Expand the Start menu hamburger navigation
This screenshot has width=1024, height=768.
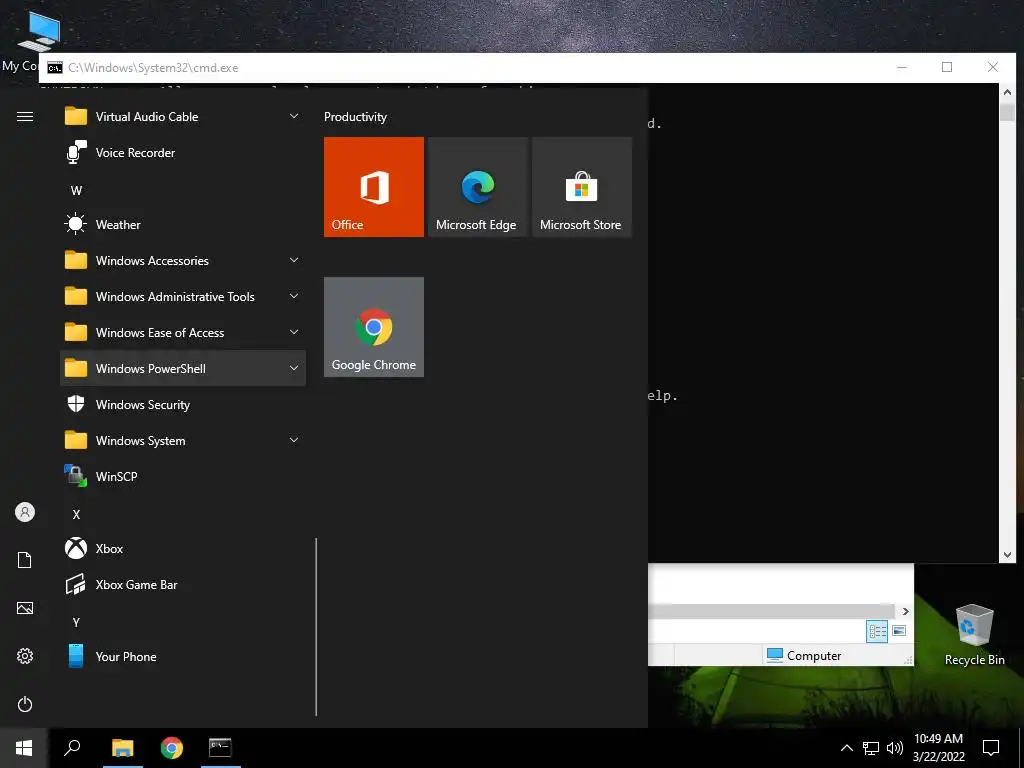[x=25, y=116]
